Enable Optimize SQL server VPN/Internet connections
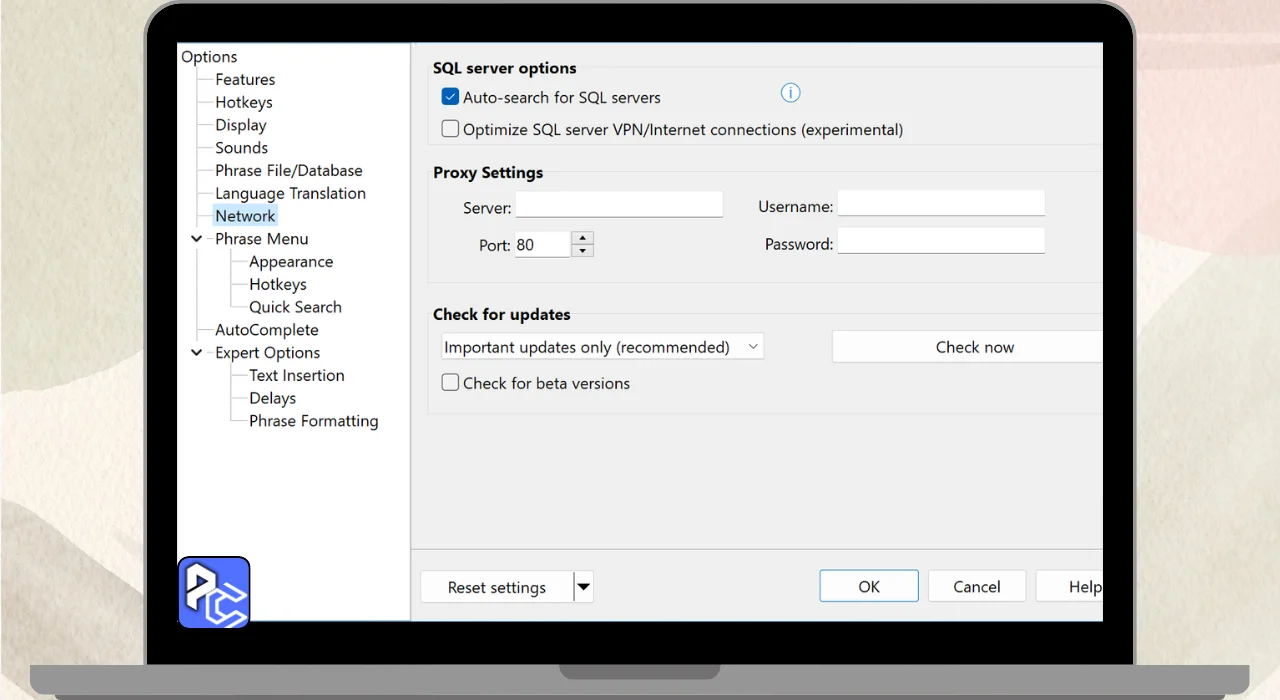Viewport: 1280px width, 700px height. (x=450, y=129)
